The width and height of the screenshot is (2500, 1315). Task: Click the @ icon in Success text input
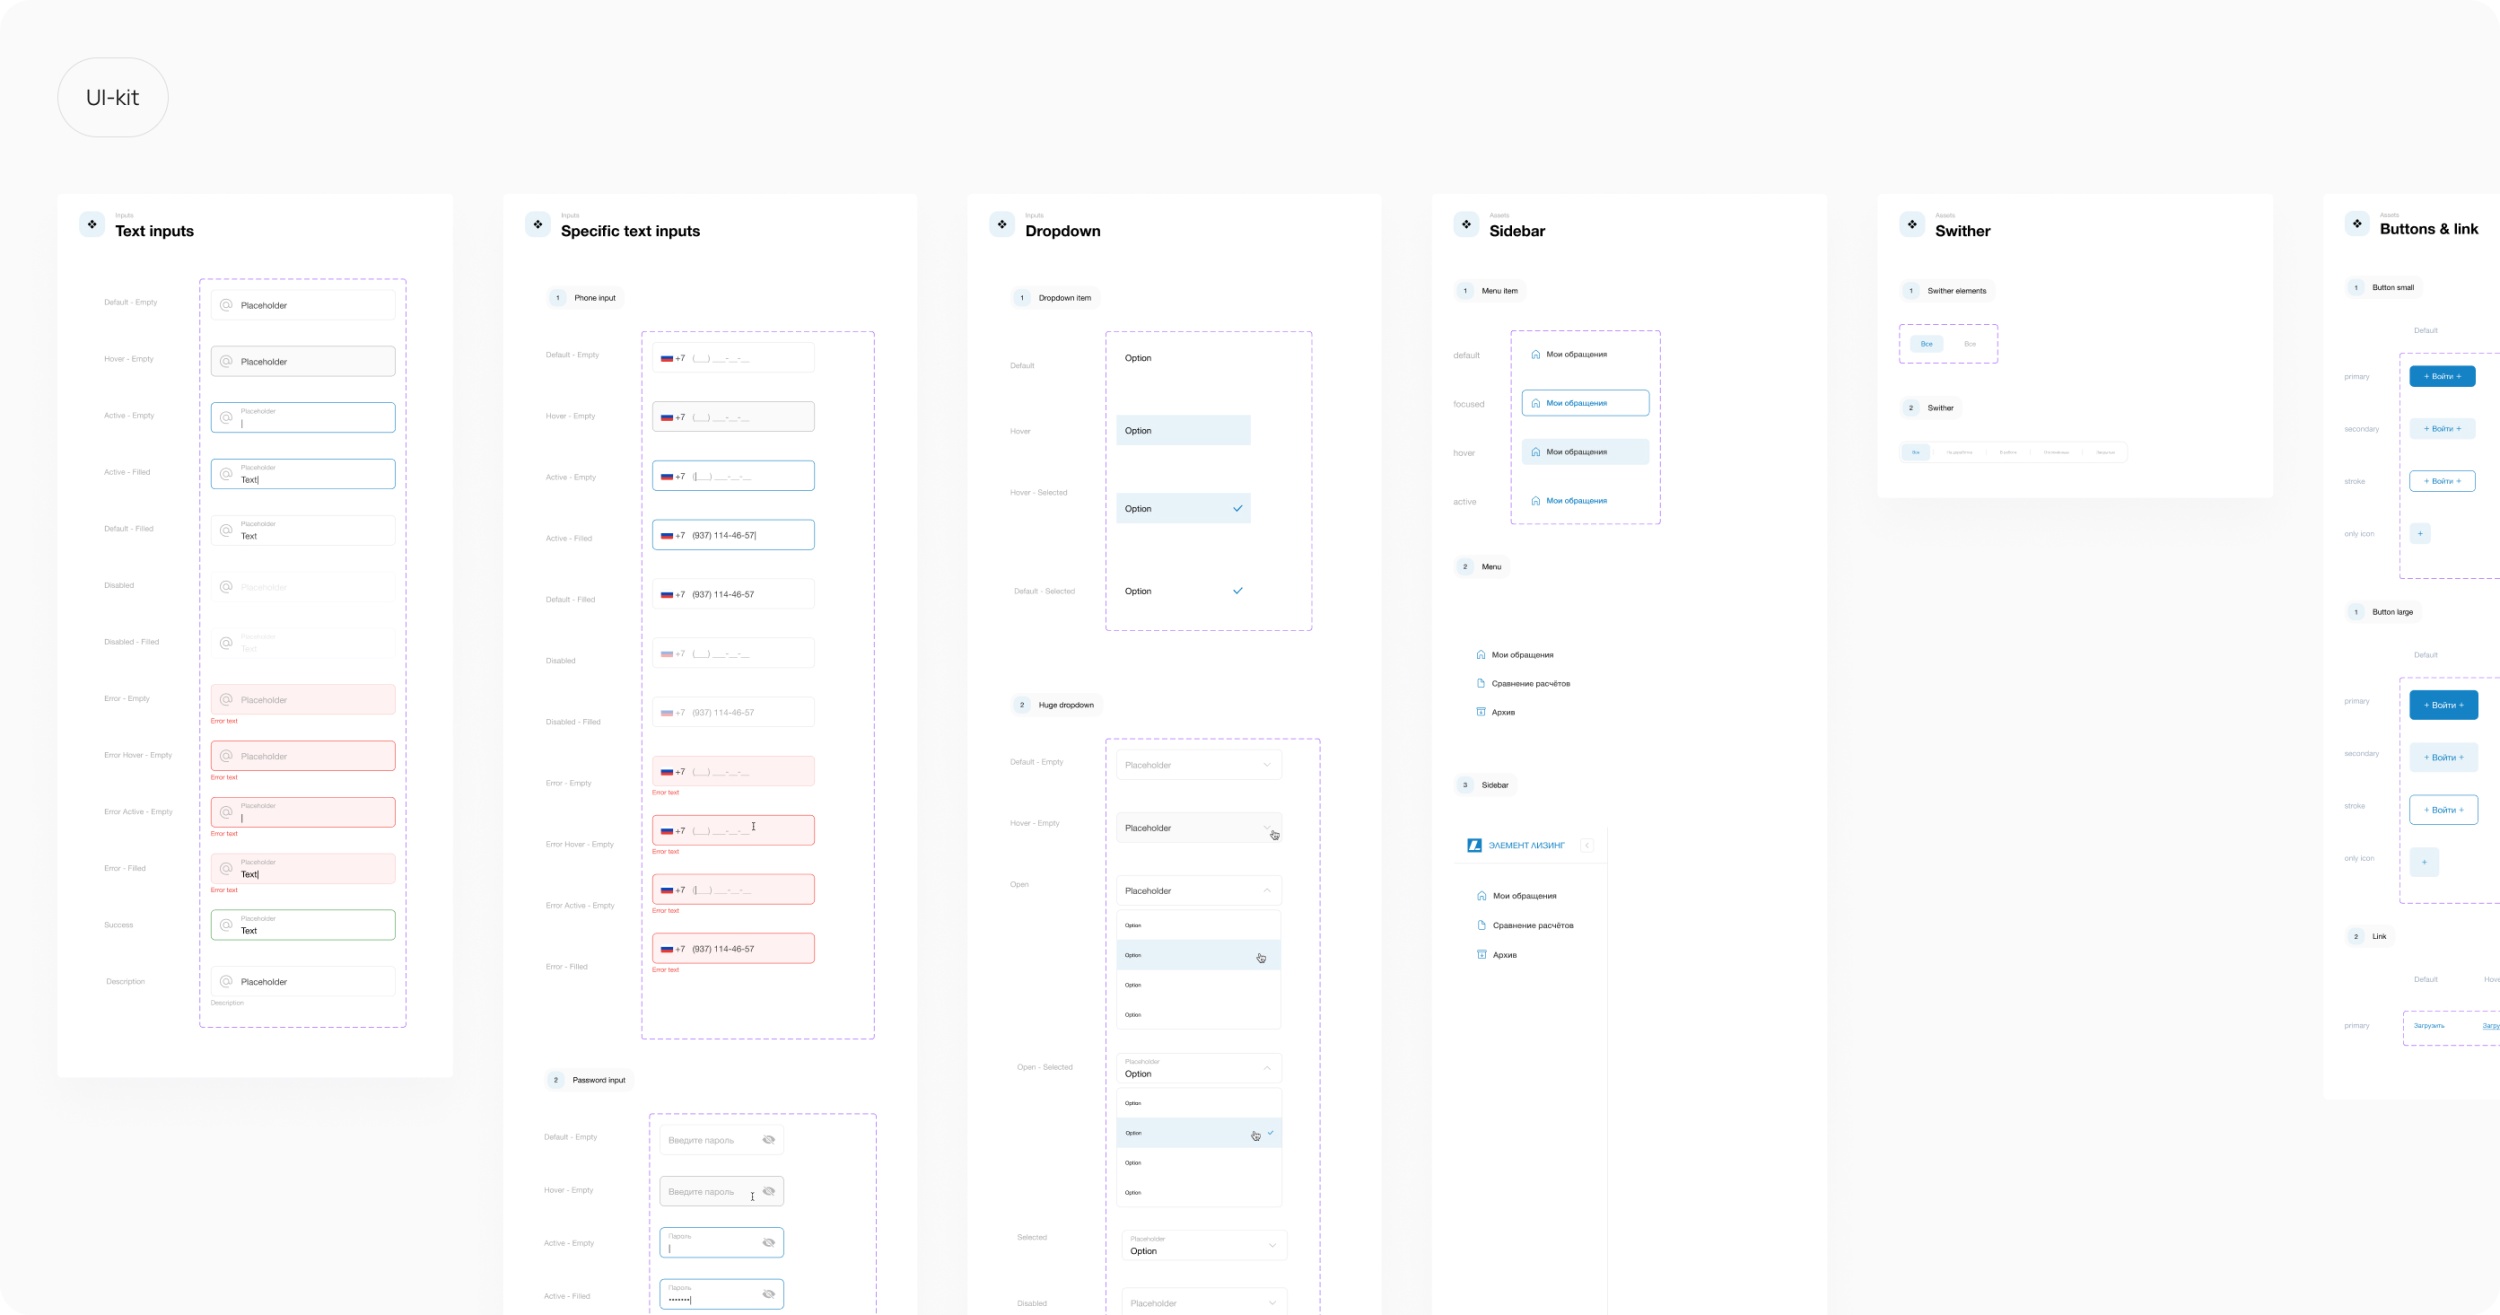(226, 925)
